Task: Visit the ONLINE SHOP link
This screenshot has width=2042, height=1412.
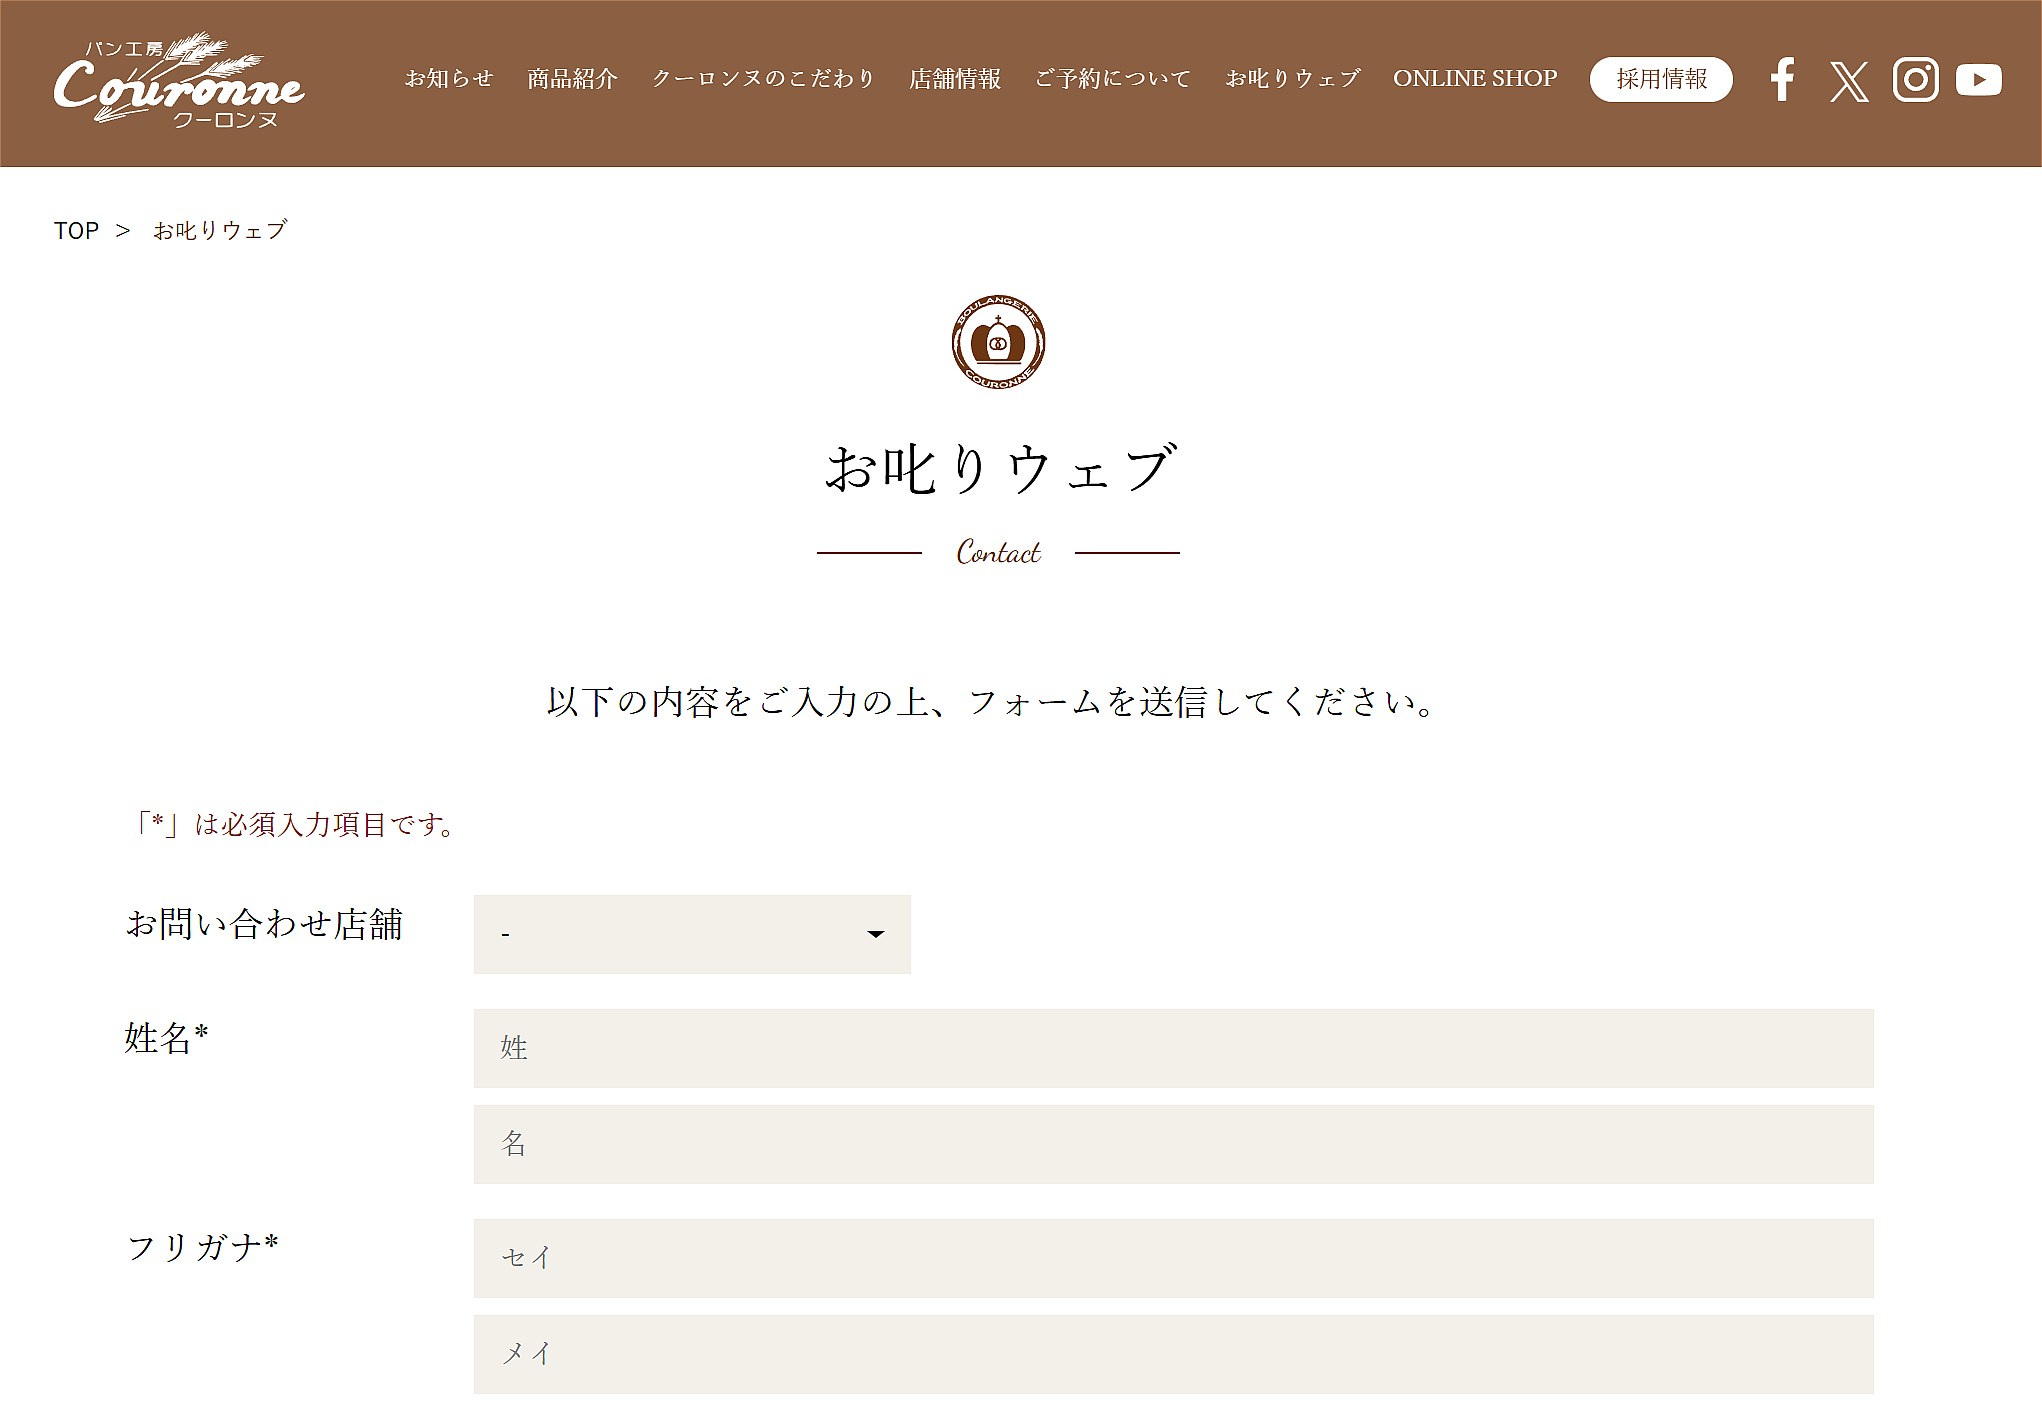Action: click(x=1474, y=79)
